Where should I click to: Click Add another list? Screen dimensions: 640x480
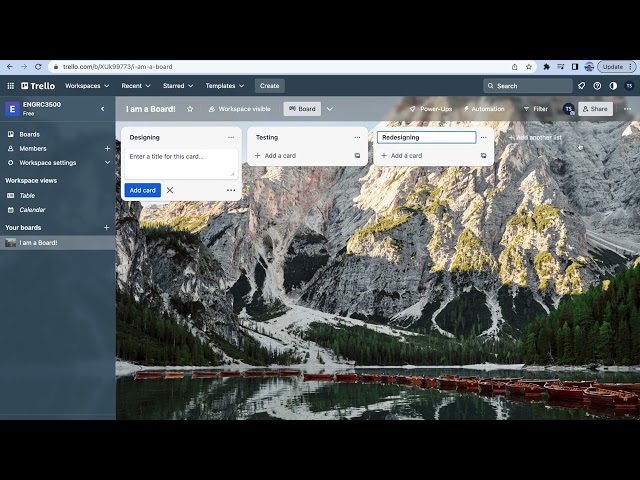pos(535,138)
